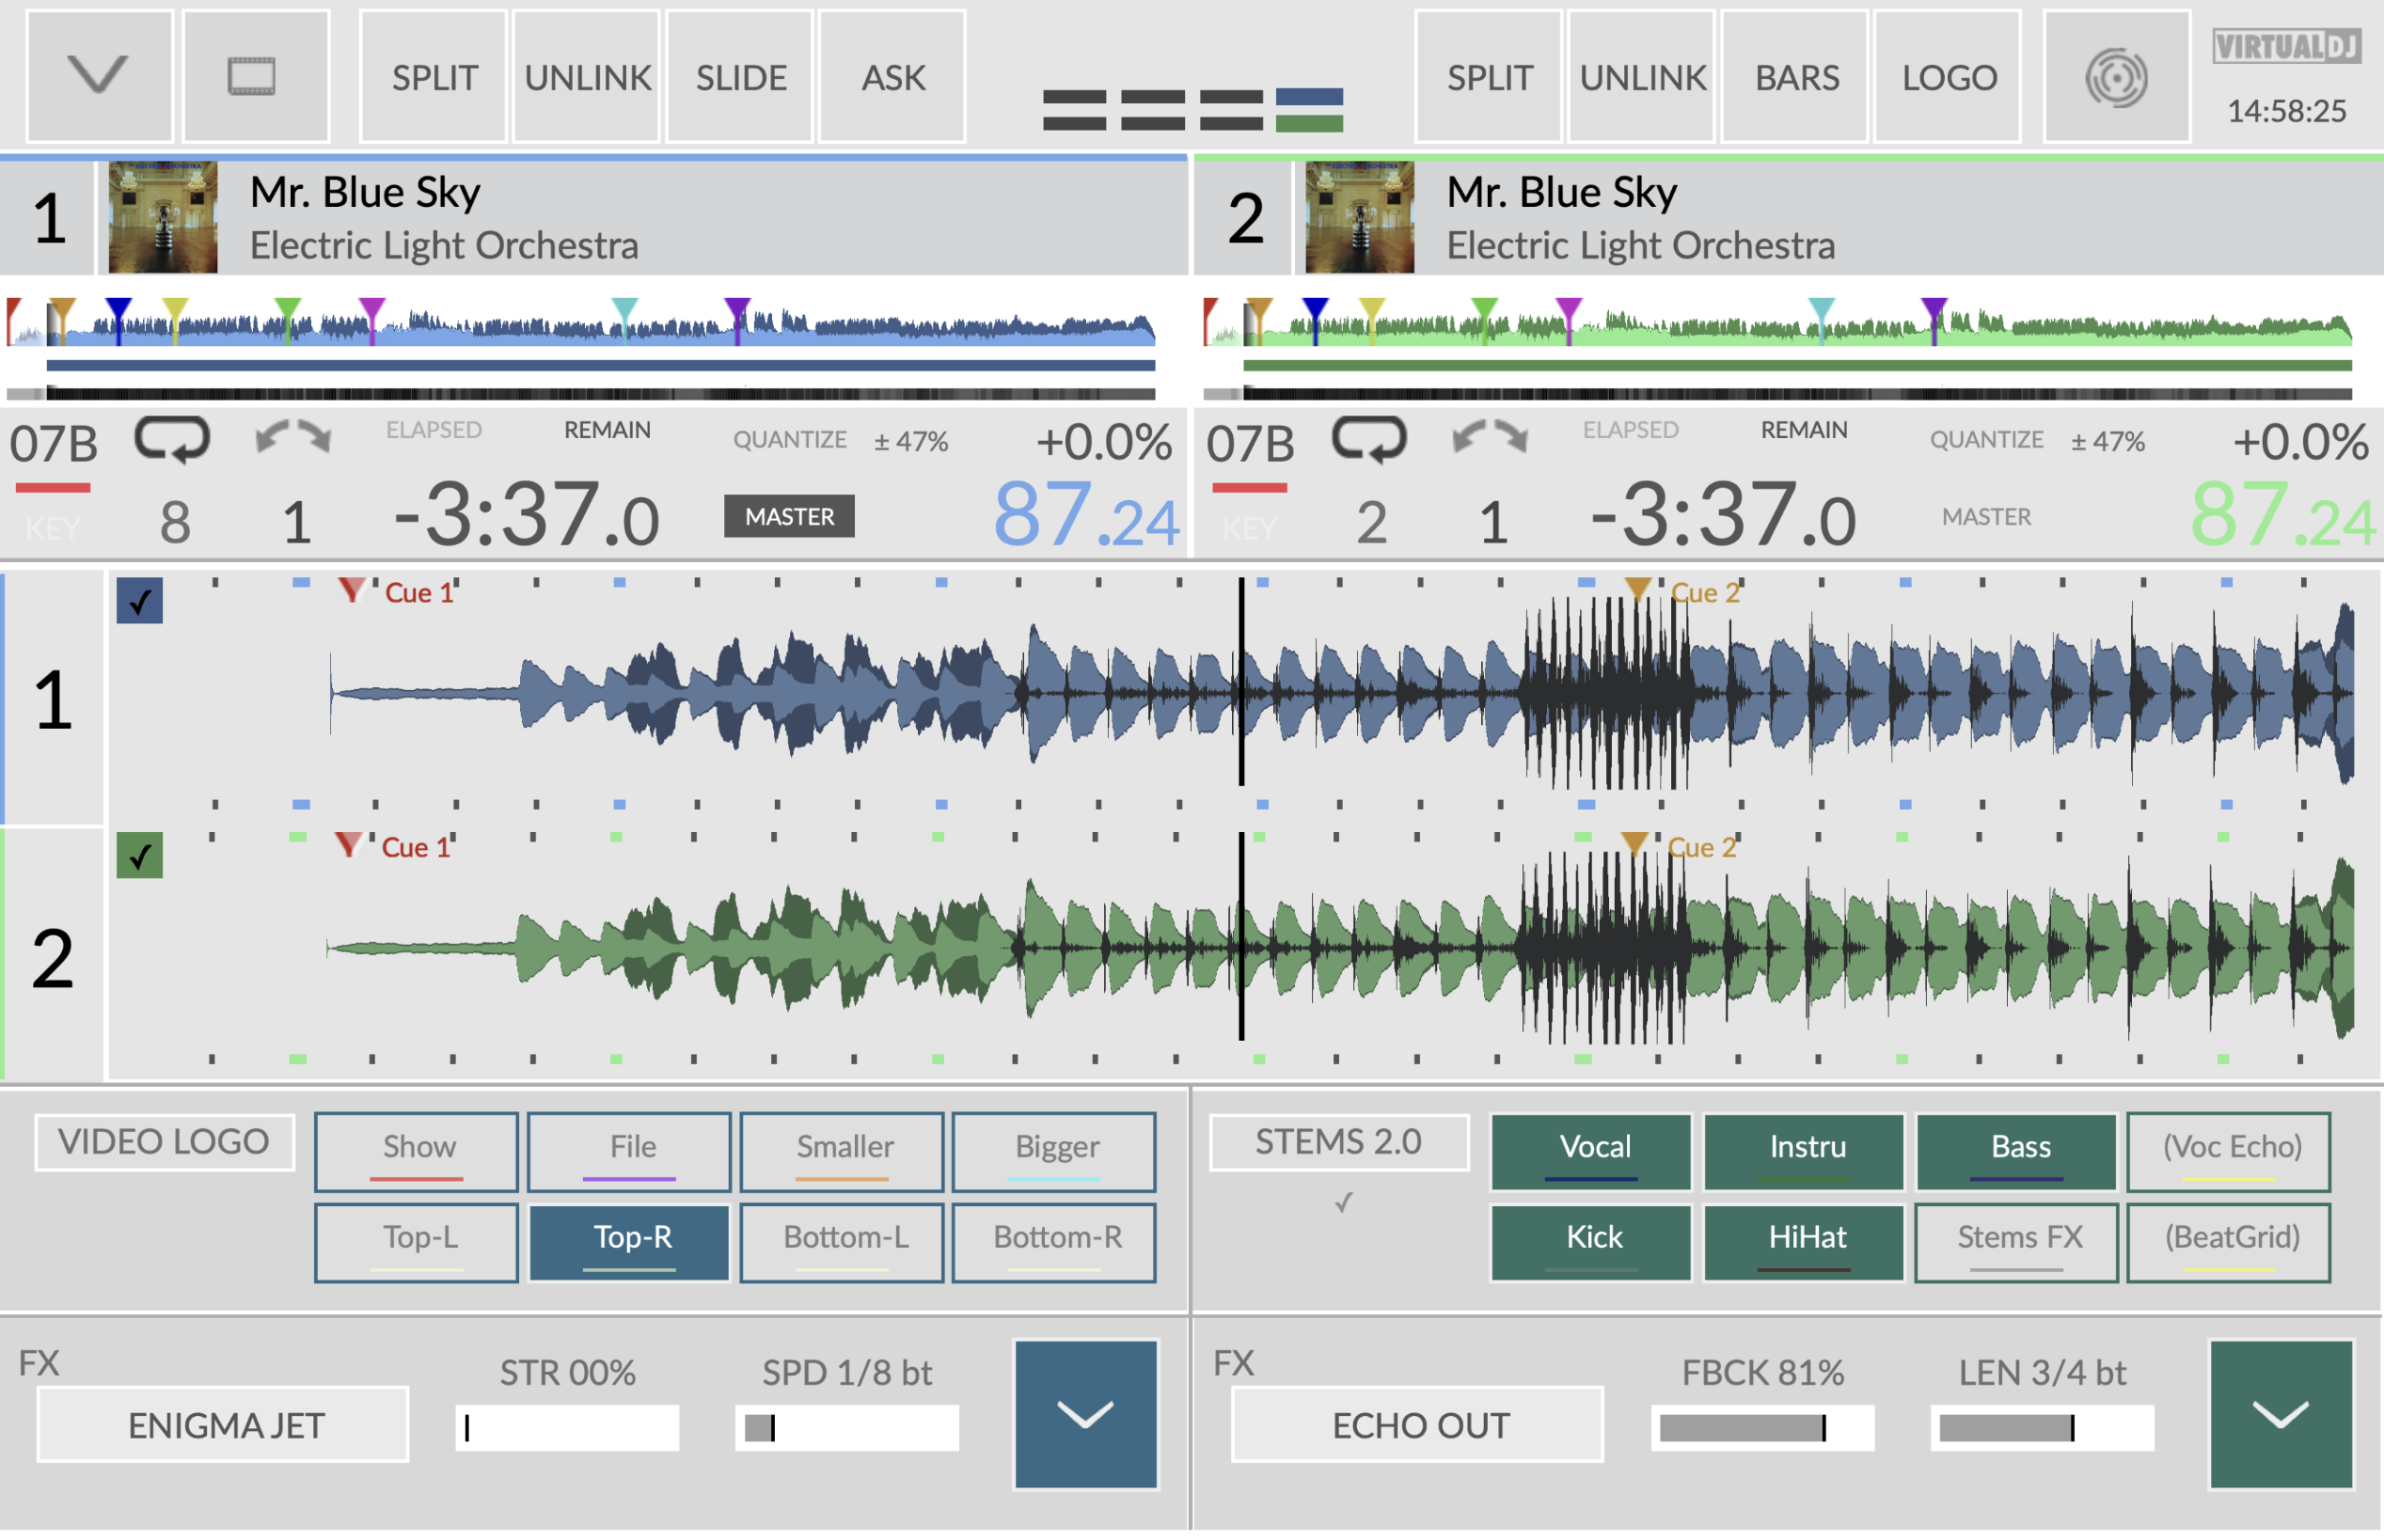Viewport: 2384px width, 1540px height.
Task: Toggle the Instru stem pad
Action: [1805, 1152]
